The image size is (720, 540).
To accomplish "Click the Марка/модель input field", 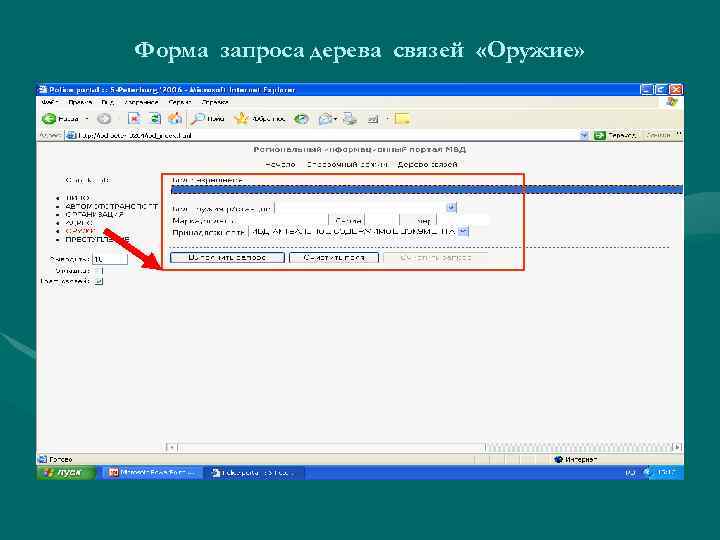I will click(282, 220).
